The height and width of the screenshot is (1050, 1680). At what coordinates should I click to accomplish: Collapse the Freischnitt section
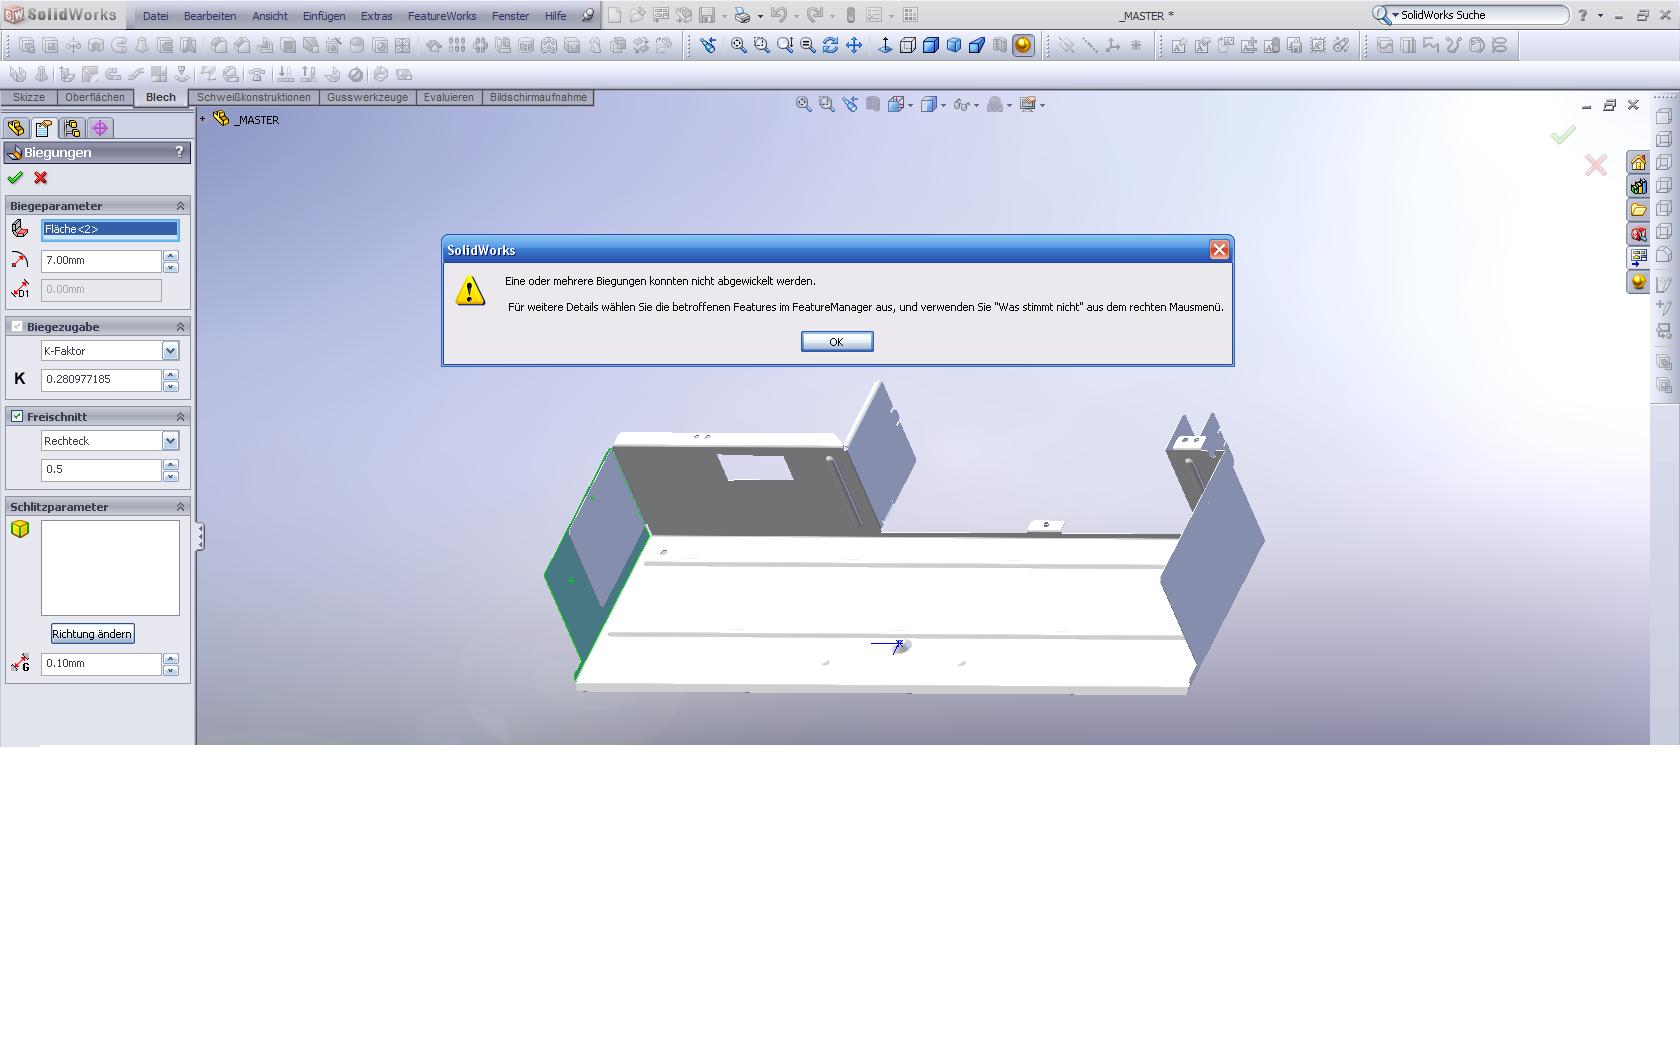coord(181,417)
